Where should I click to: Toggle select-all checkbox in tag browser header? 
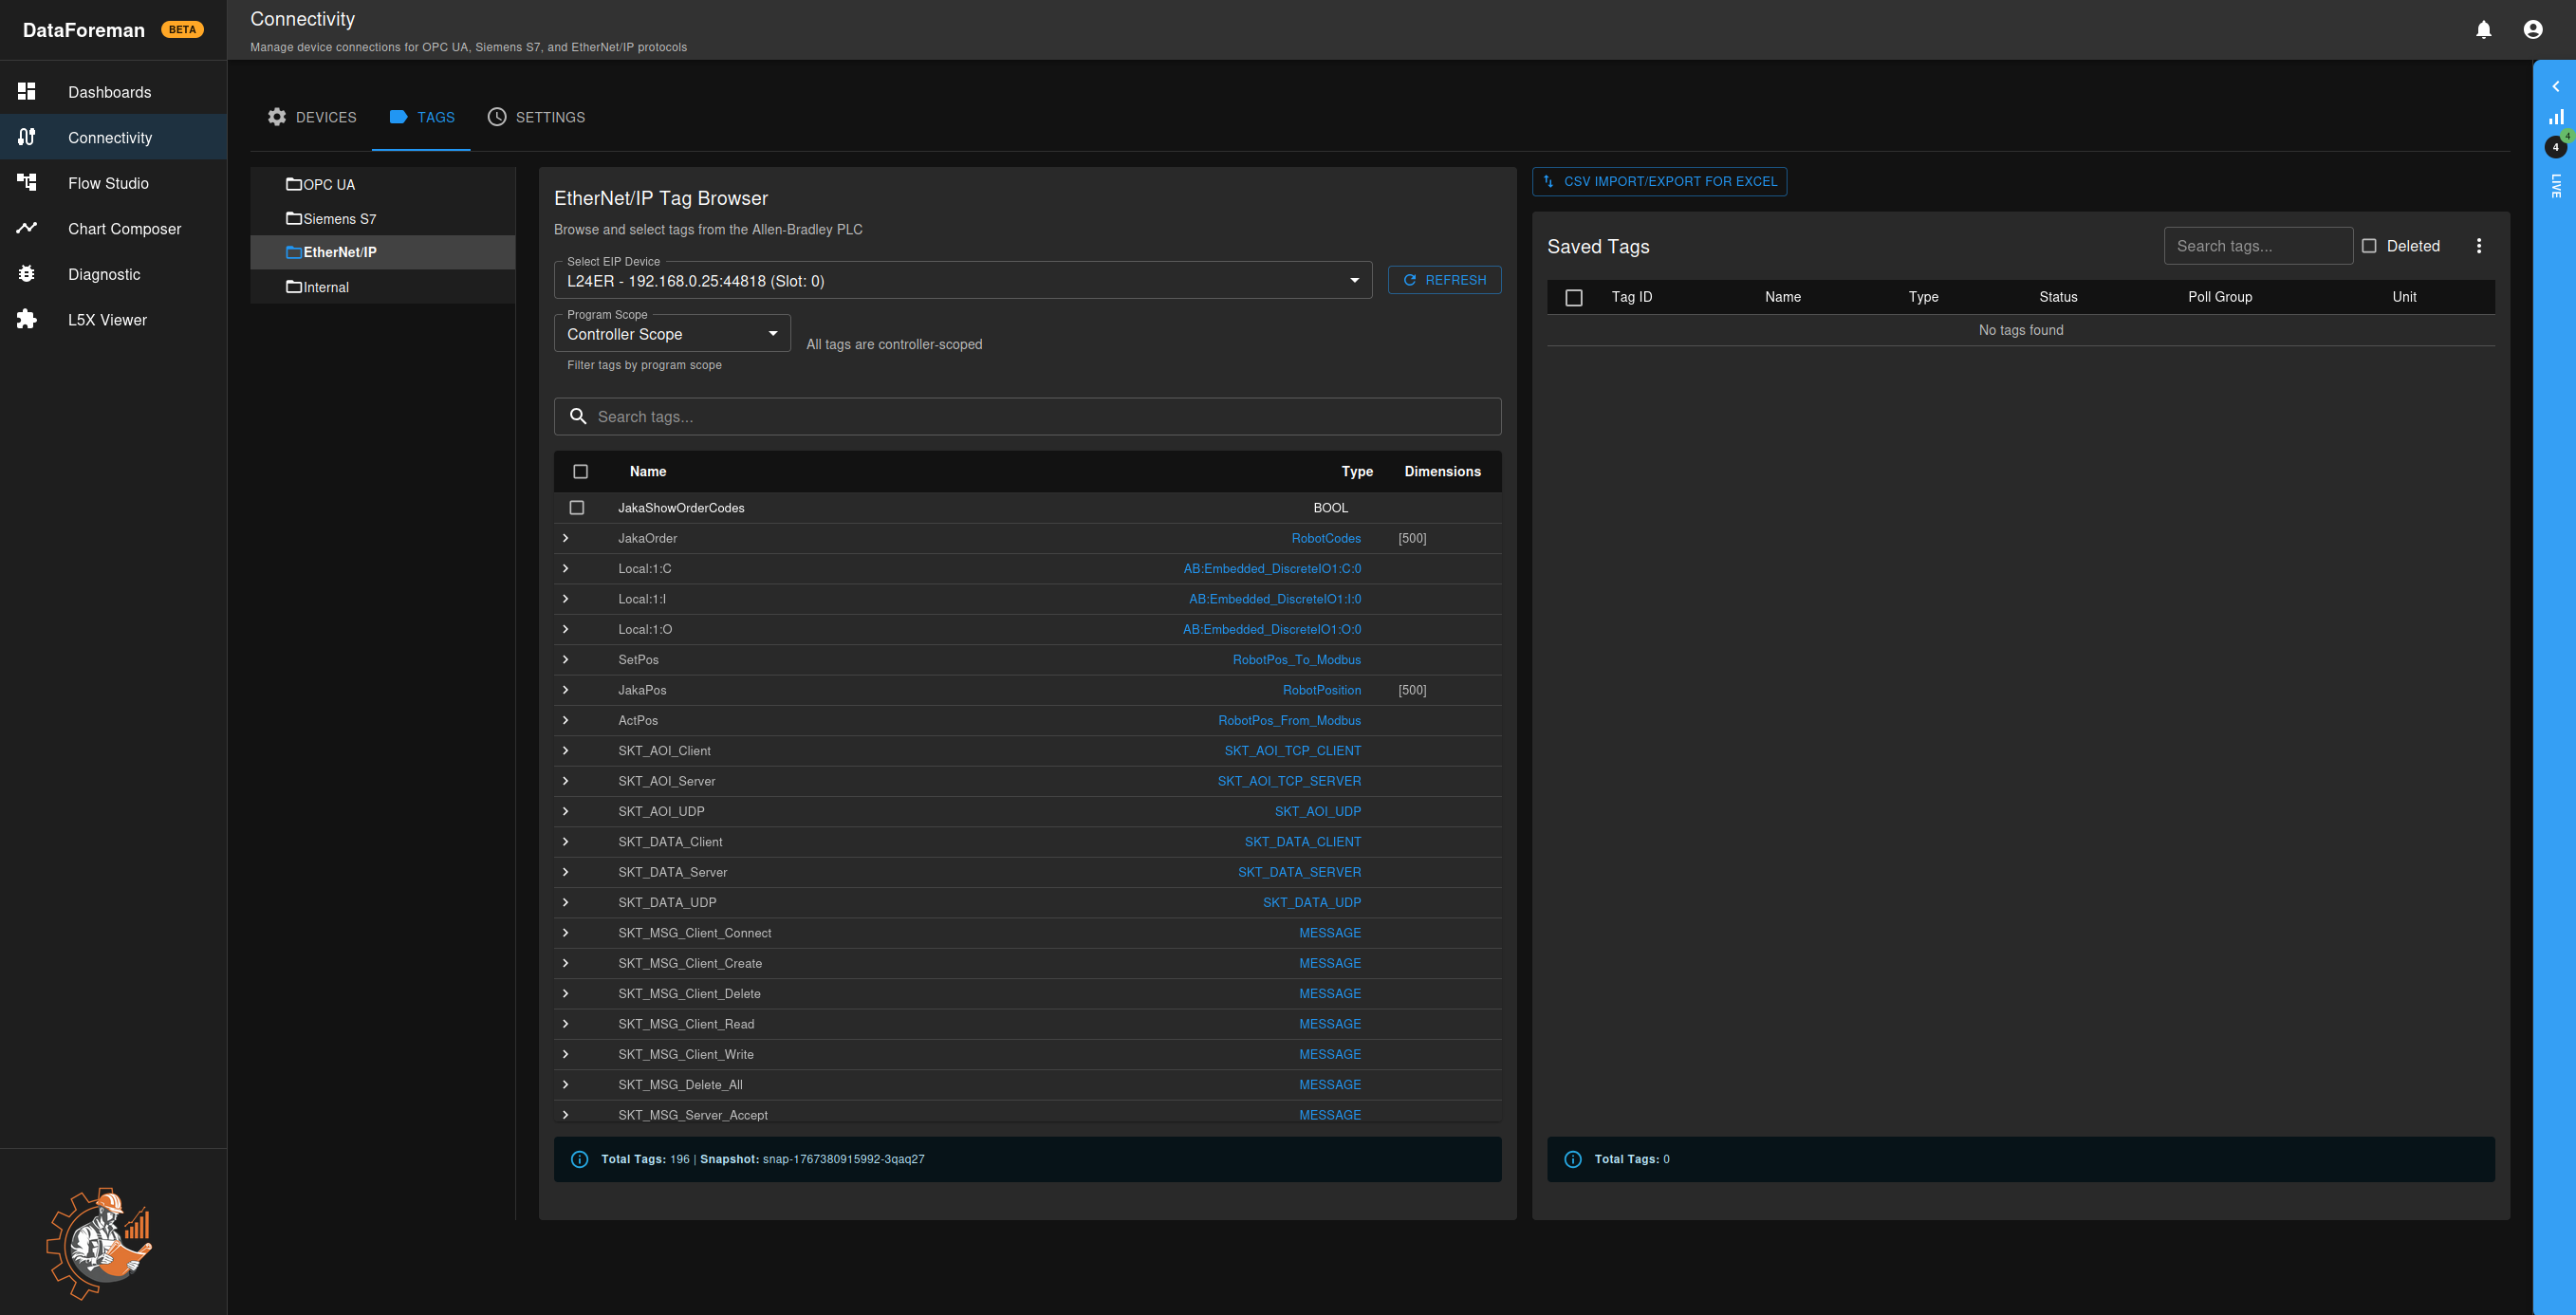tap(580, 472)
